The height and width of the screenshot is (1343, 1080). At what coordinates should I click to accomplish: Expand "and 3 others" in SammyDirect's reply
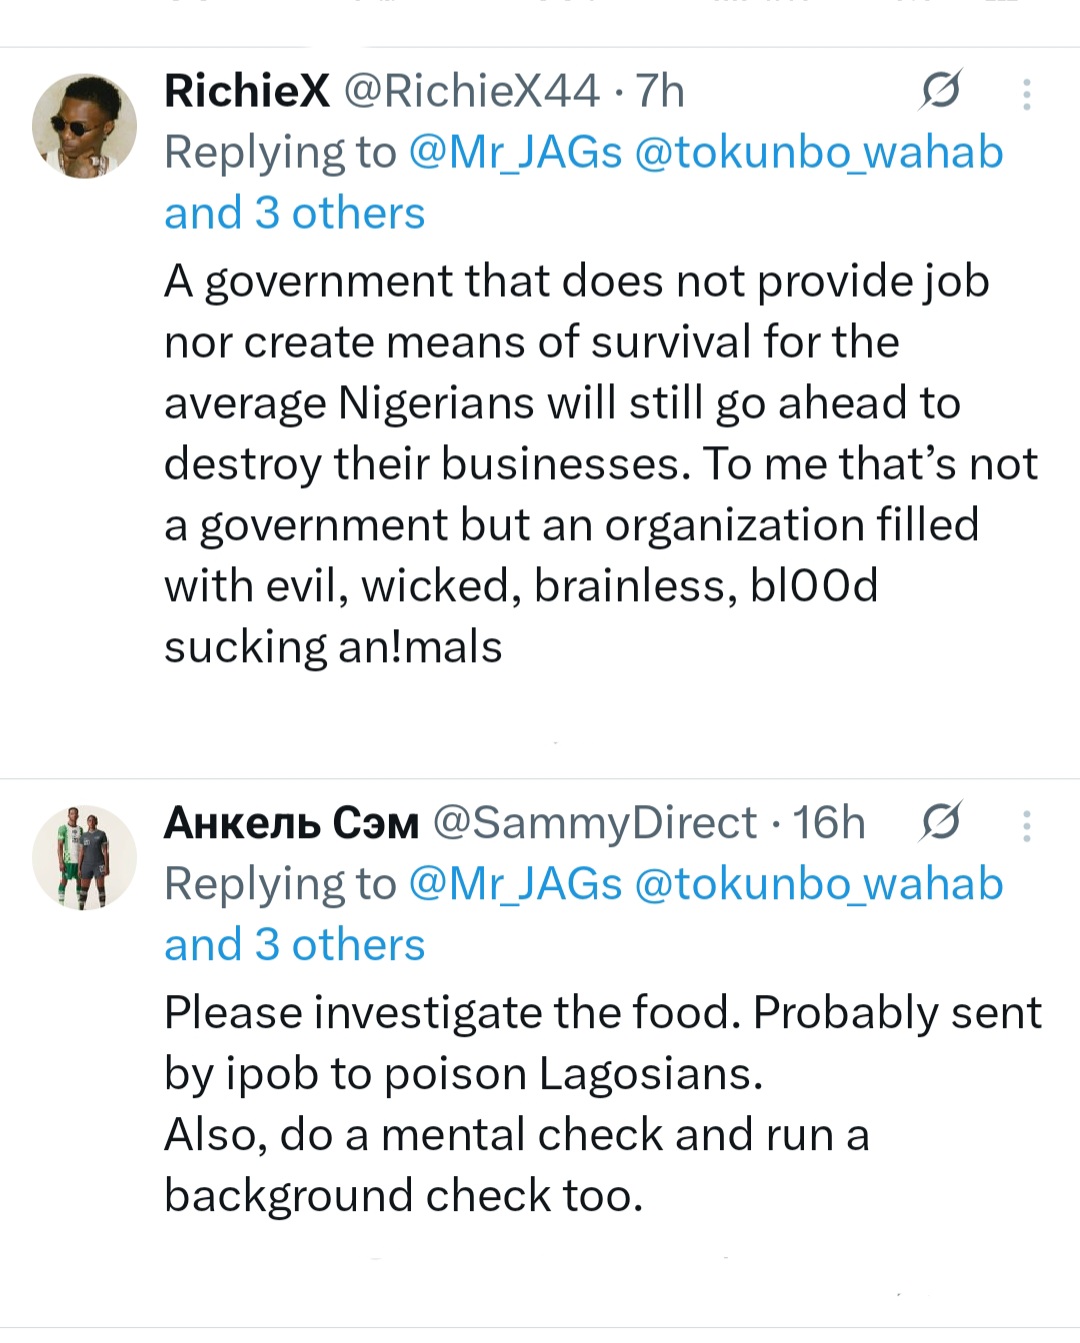(x=295, y=946)
